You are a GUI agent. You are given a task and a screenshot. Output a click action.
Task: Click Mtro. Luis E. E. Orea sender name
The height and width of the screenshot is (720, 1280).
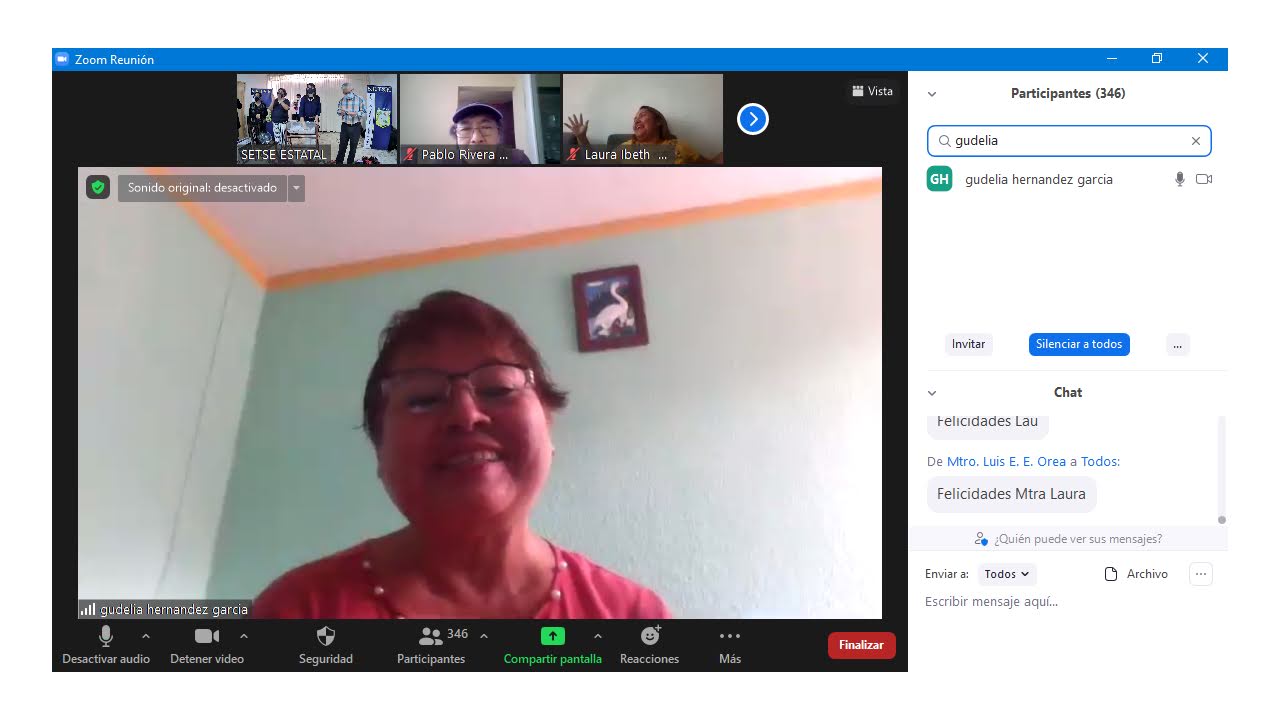tap(1006, 462)
